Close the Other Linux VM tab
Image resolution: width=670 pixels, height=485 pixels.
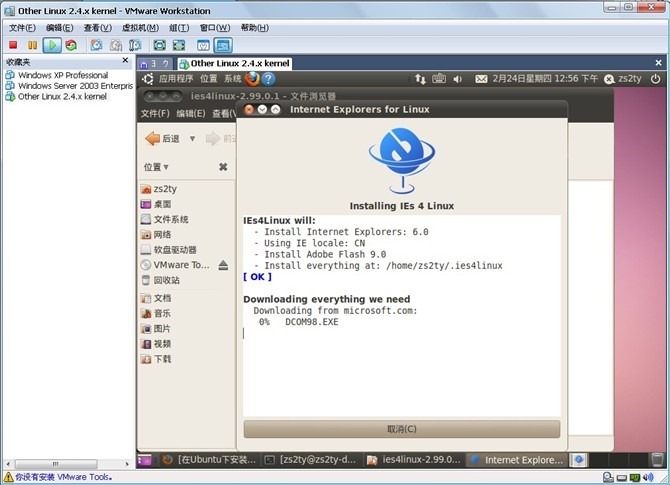click(x=658, y=63)
